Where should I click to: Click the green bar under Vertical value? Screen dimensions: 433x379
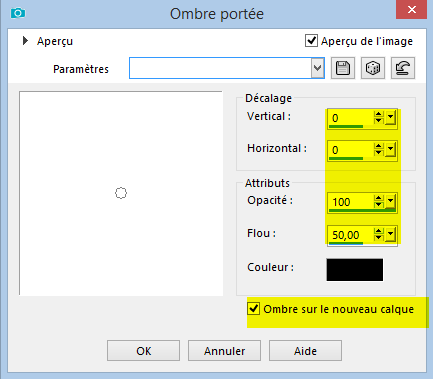pyautogui.click(x=346, y=127)
